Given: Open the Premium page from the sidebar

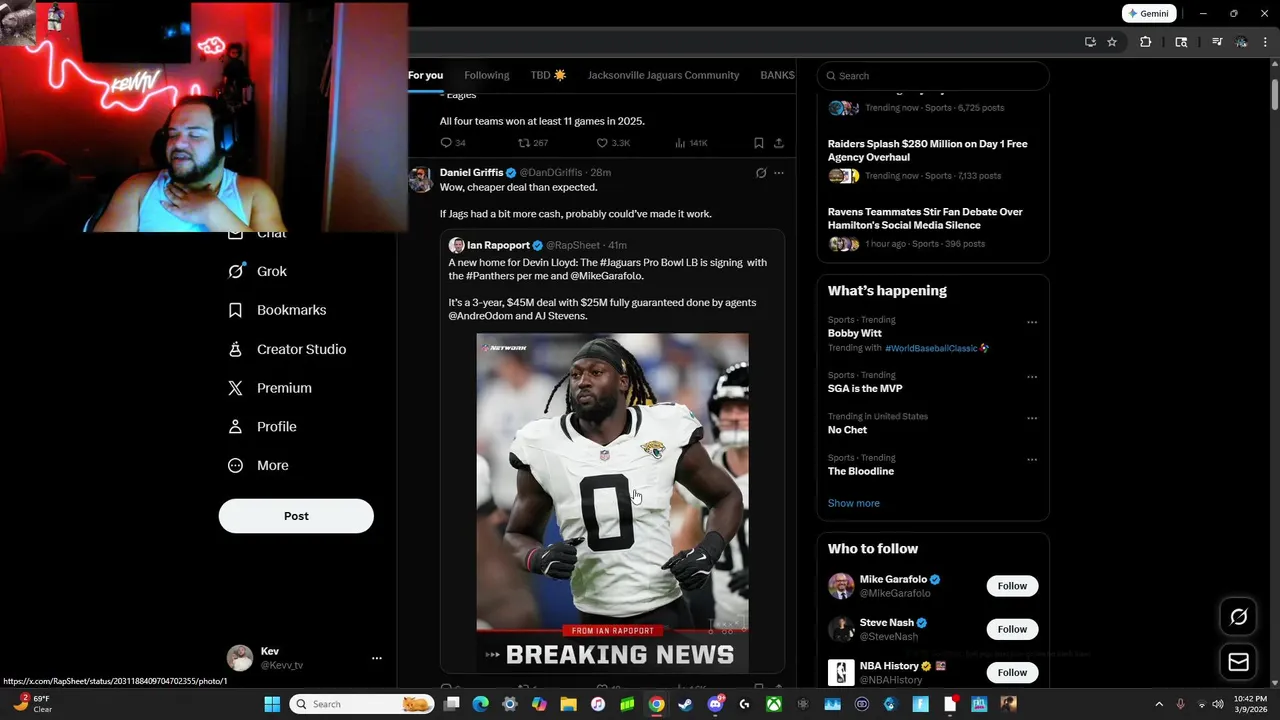Looking at the screenshot, I should click(x=270, y=388).
